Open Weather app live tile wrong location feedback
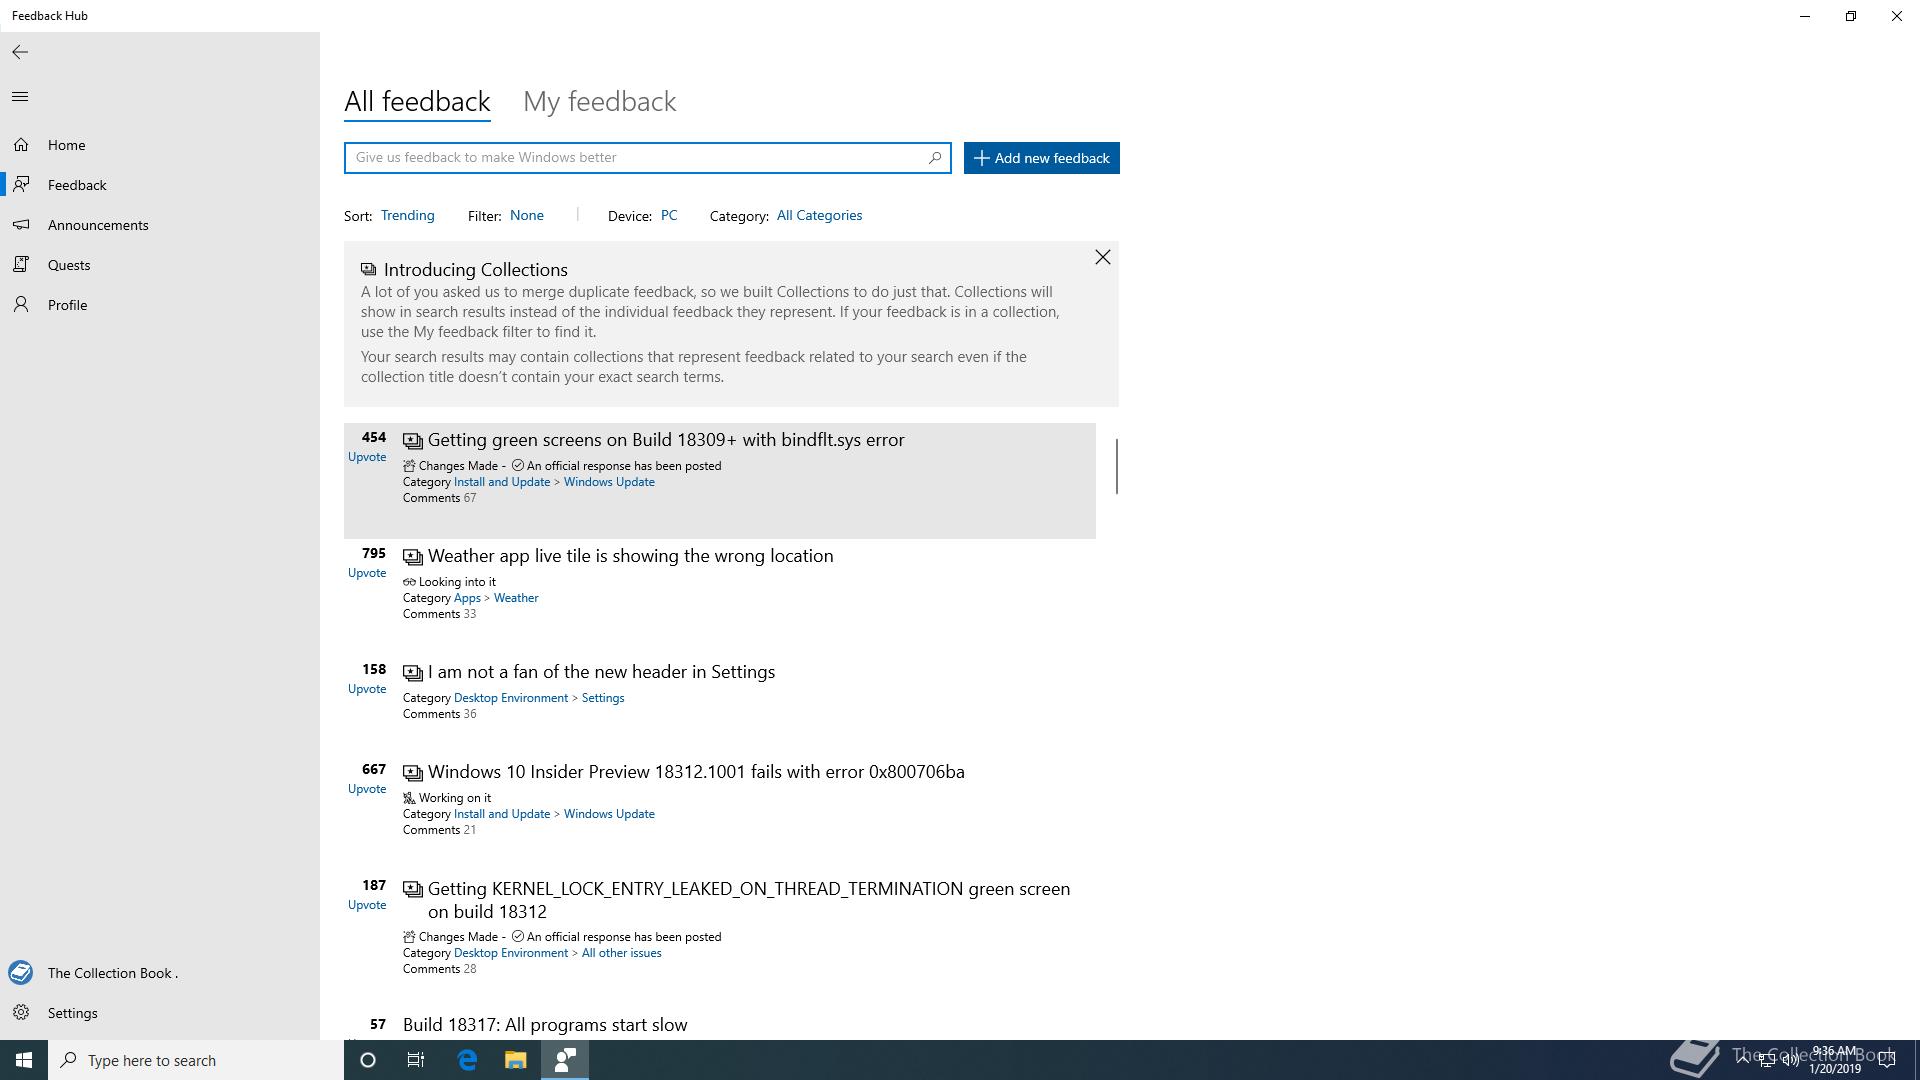Image resolution: width=1920 pixels, height=1080 pixels. point(630,556)
